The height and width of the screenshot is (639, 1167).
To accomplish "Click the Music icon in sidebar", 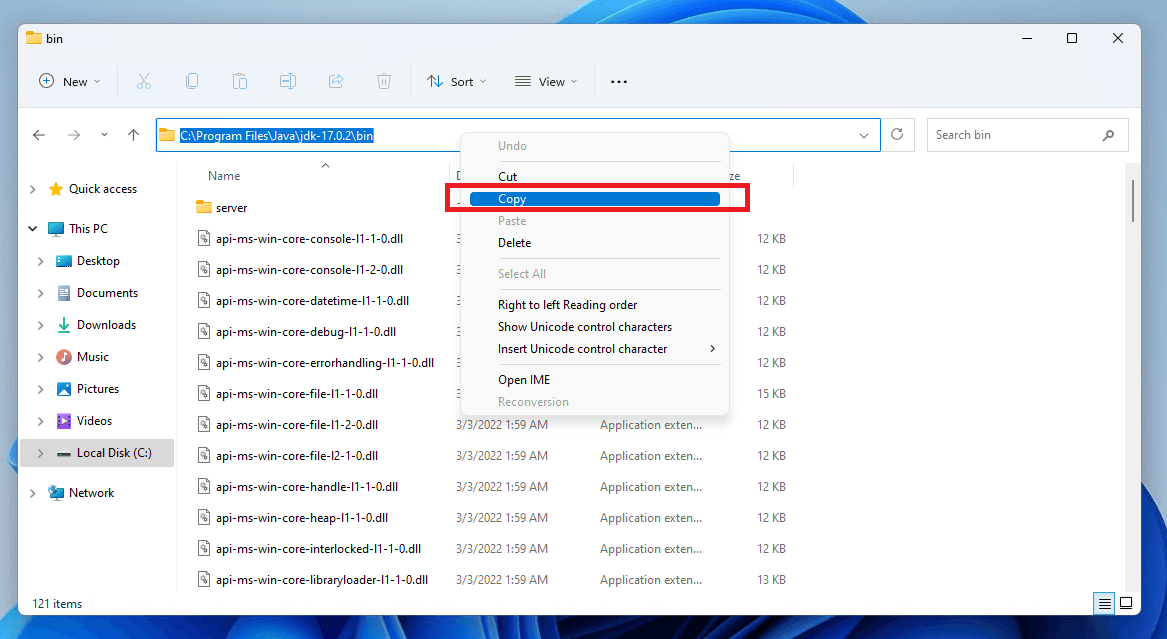I will (x=64, y=357).
